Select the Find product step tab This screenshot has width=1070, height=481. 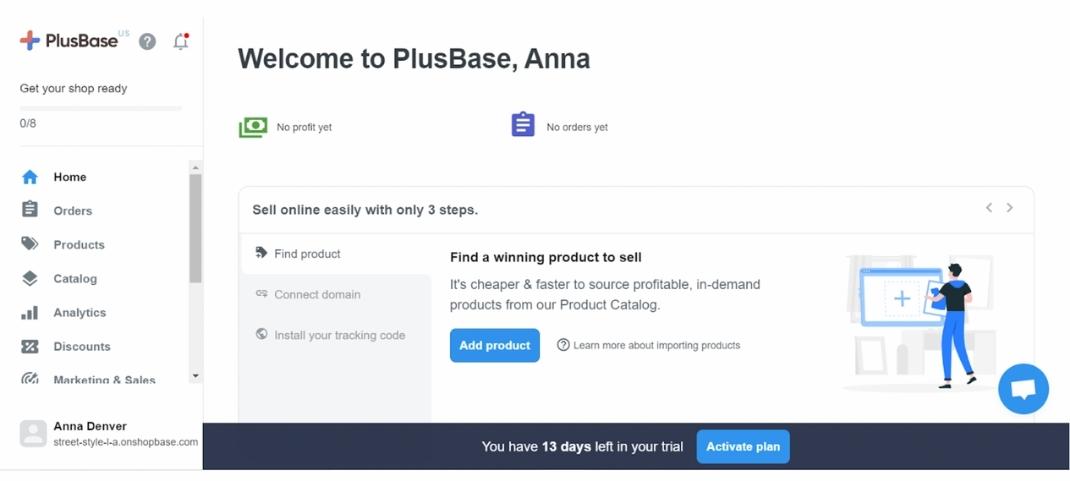(x=307, y=254)
